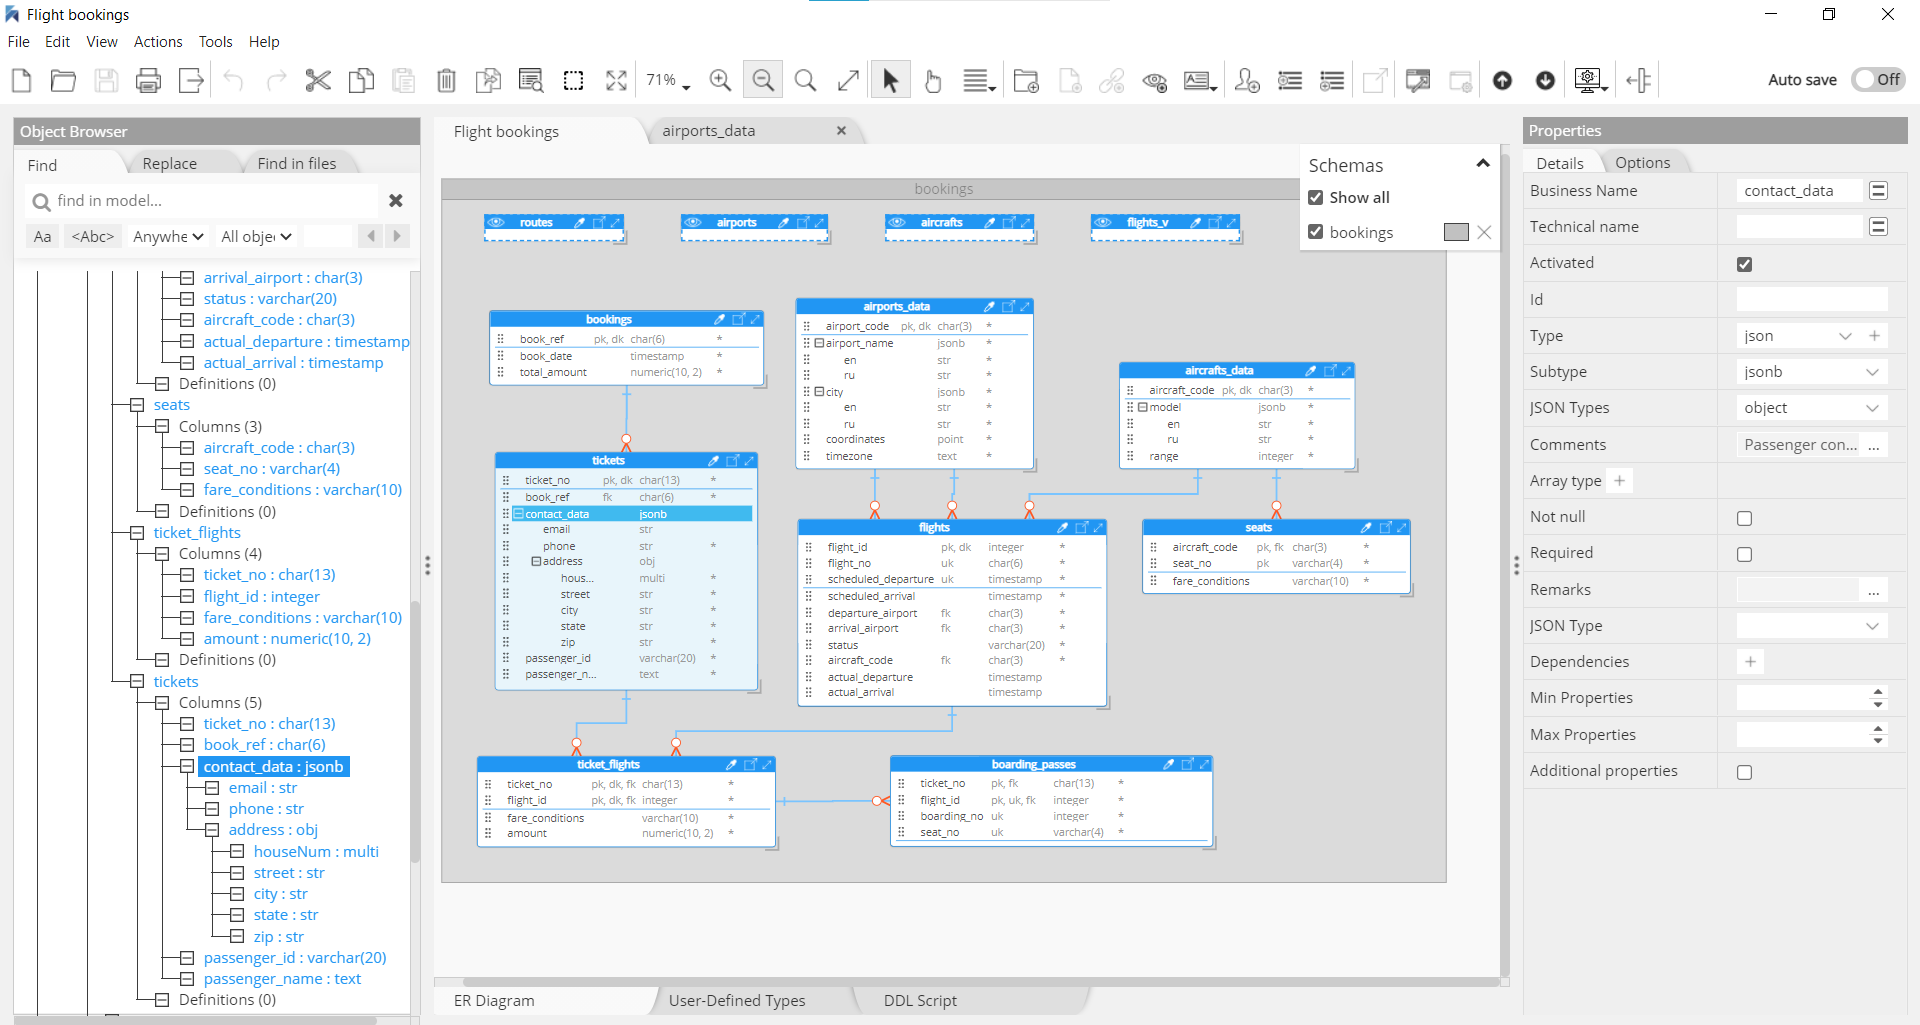Viewport: 1920px width, 1025px height.
Task: Toggle the <Abc> whole word button
Action: 93,237
